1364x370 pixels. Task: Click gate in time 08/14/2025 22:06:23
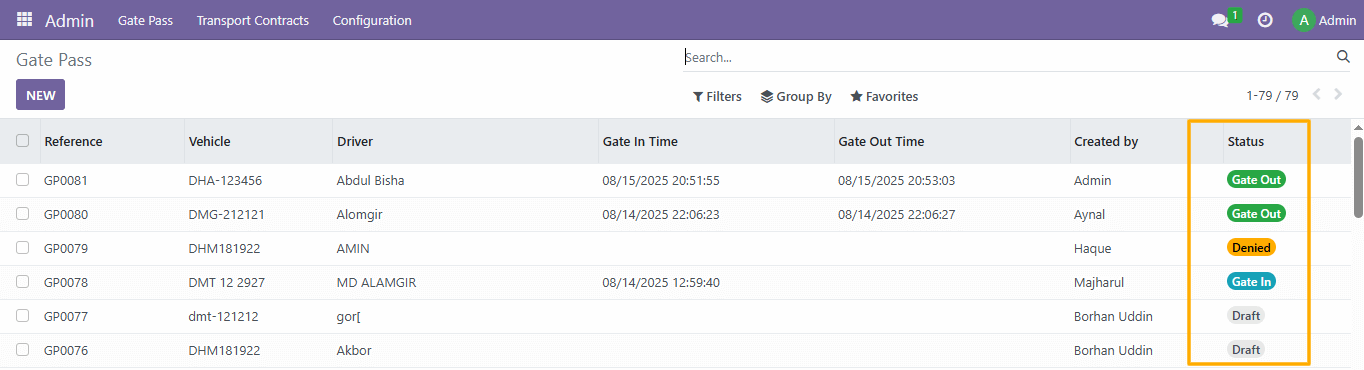click(x=661, y=215)
